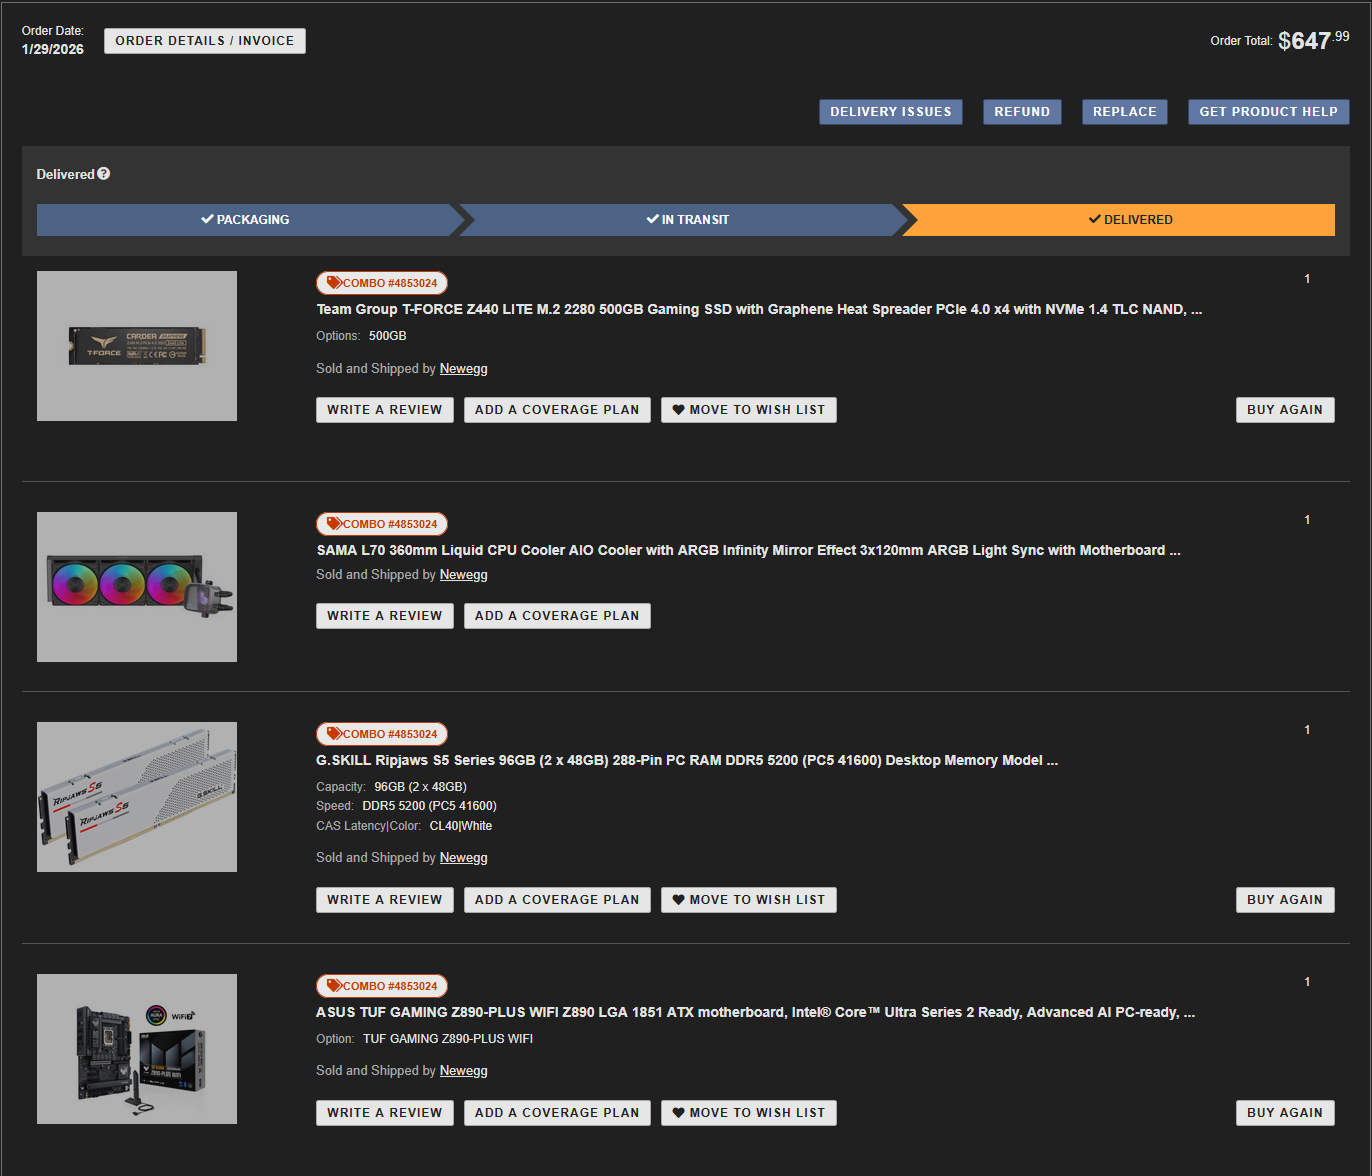Write a review for Team Group SSD
The width and height of the screenshot is (1372, 1176).
pos(385,410)
